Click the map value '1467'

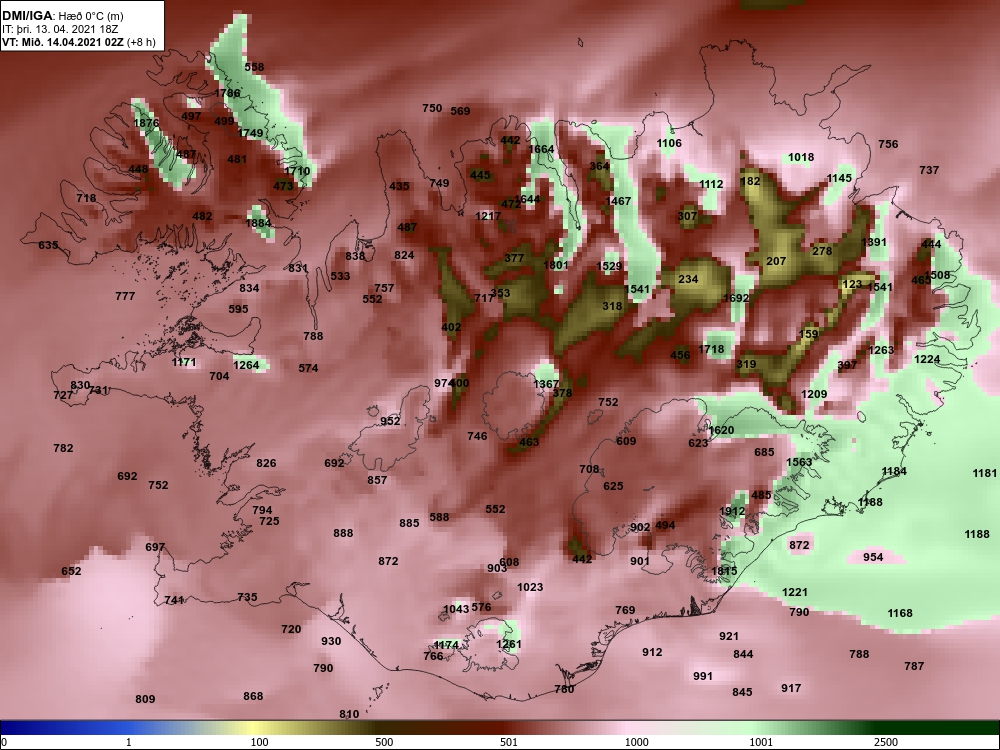[x=618, y=201]
